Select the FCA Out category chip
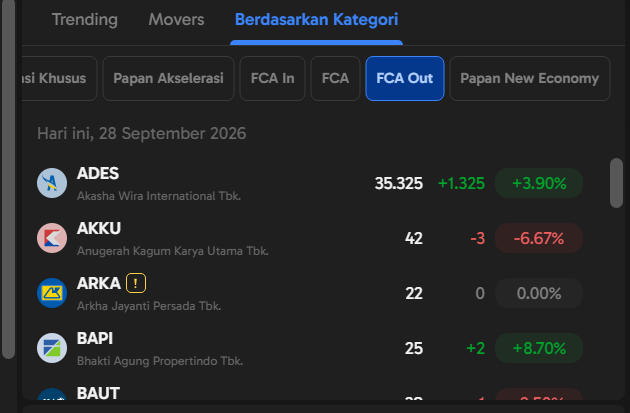This screenshot has height=413, width=630. [x=405, y=78]
